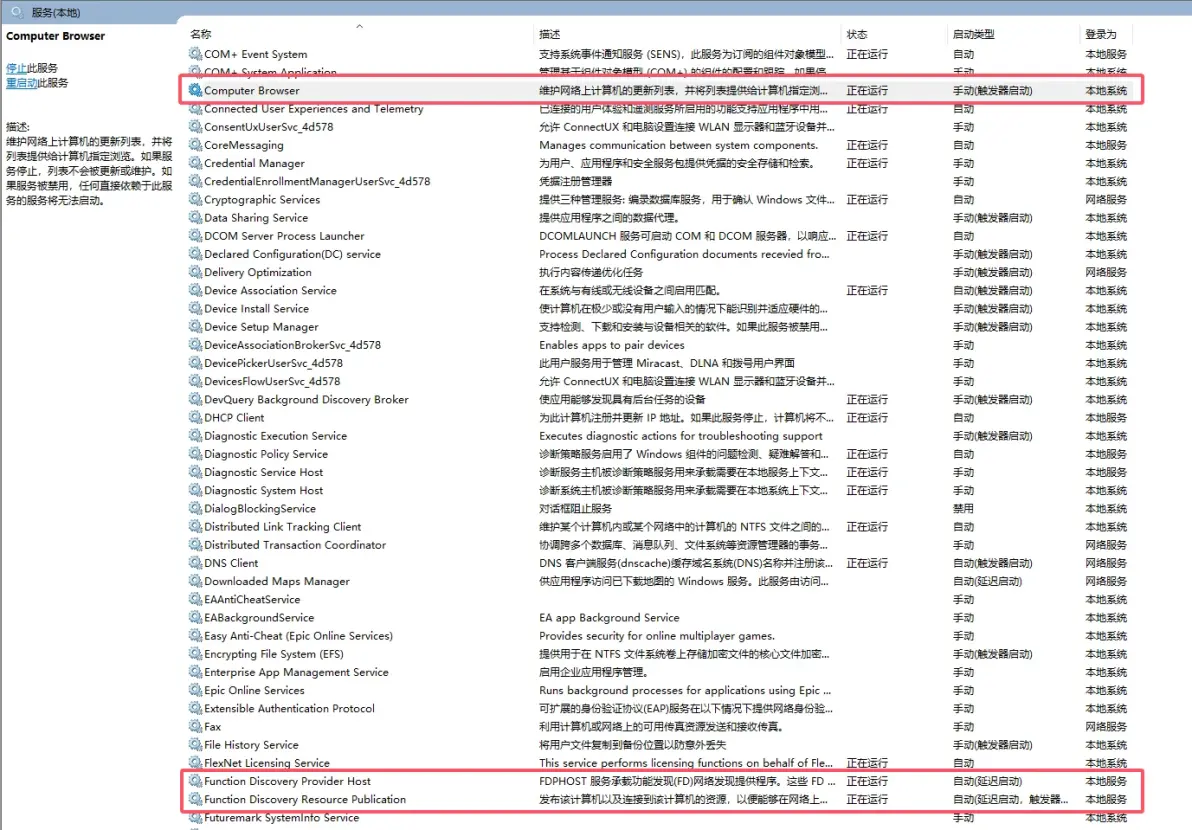The width and height of the screenshot is (1192, 830).
Task: Click 自动(延迟启动) of Downloaded Maps Manager
Action: pos(988,581)
